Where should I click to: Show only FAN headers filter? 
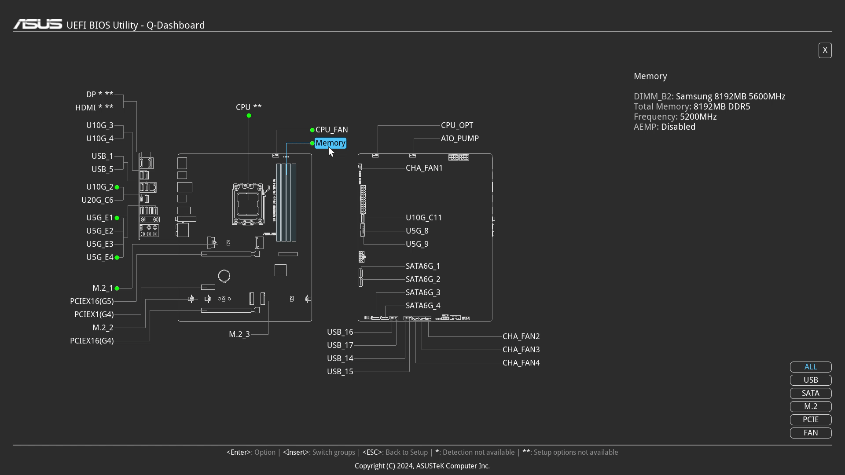click(811, 433)
